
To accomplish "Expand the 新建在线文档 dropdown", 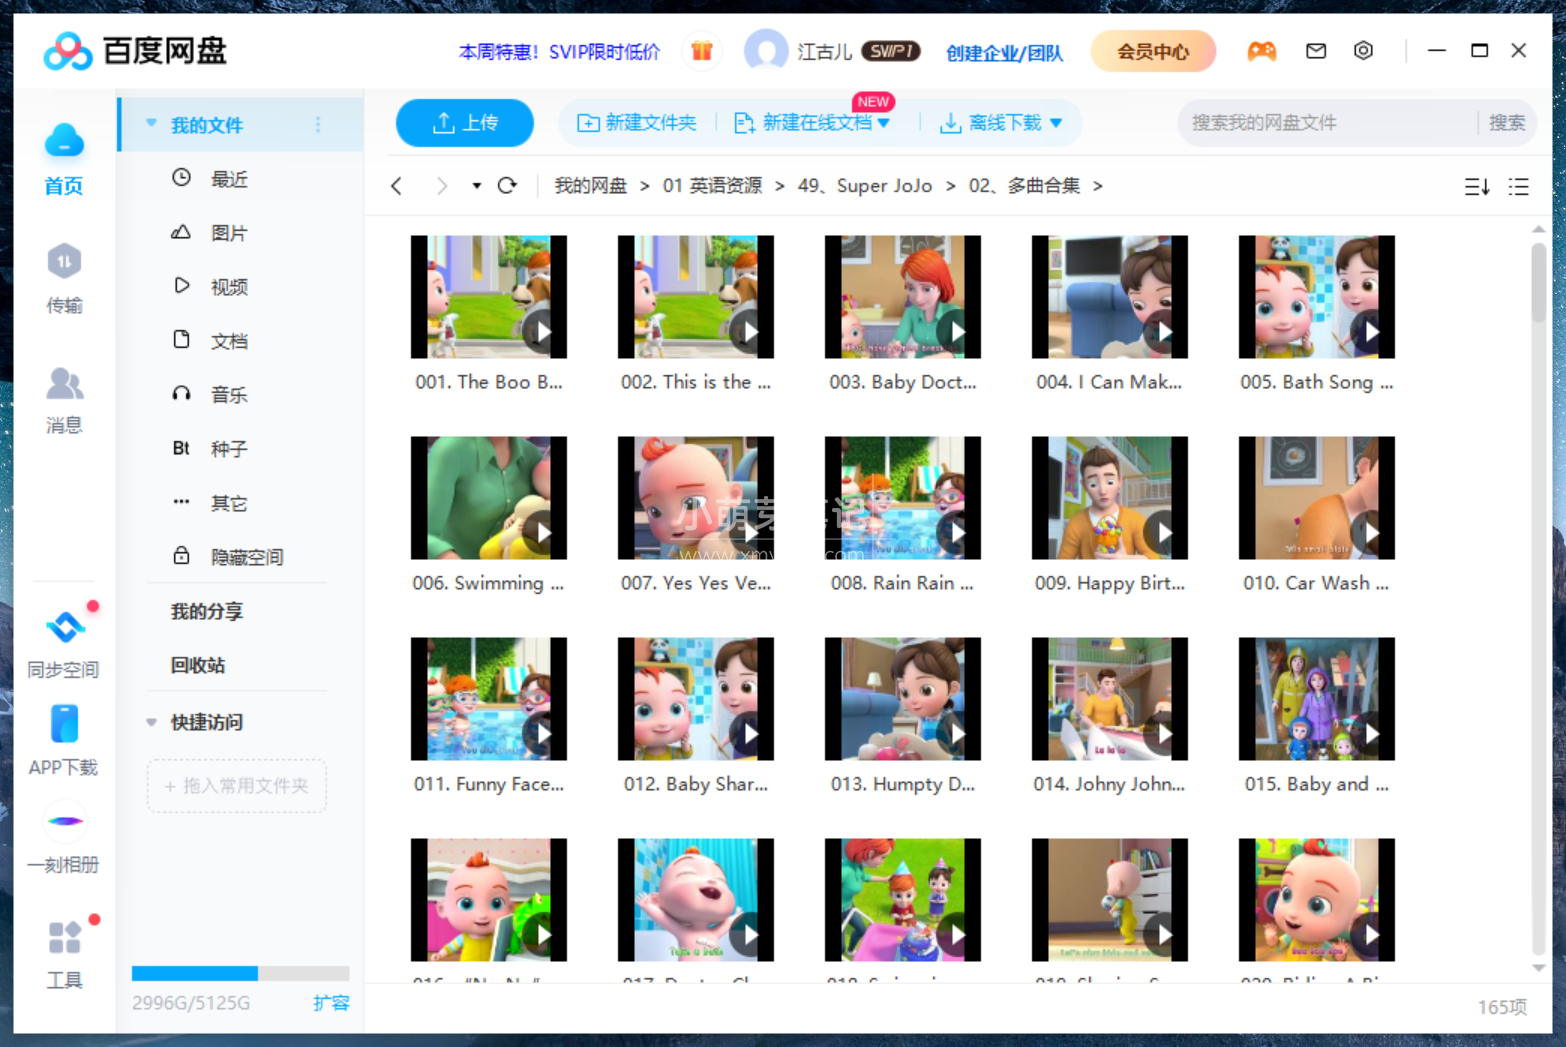I will pos(884,122).
